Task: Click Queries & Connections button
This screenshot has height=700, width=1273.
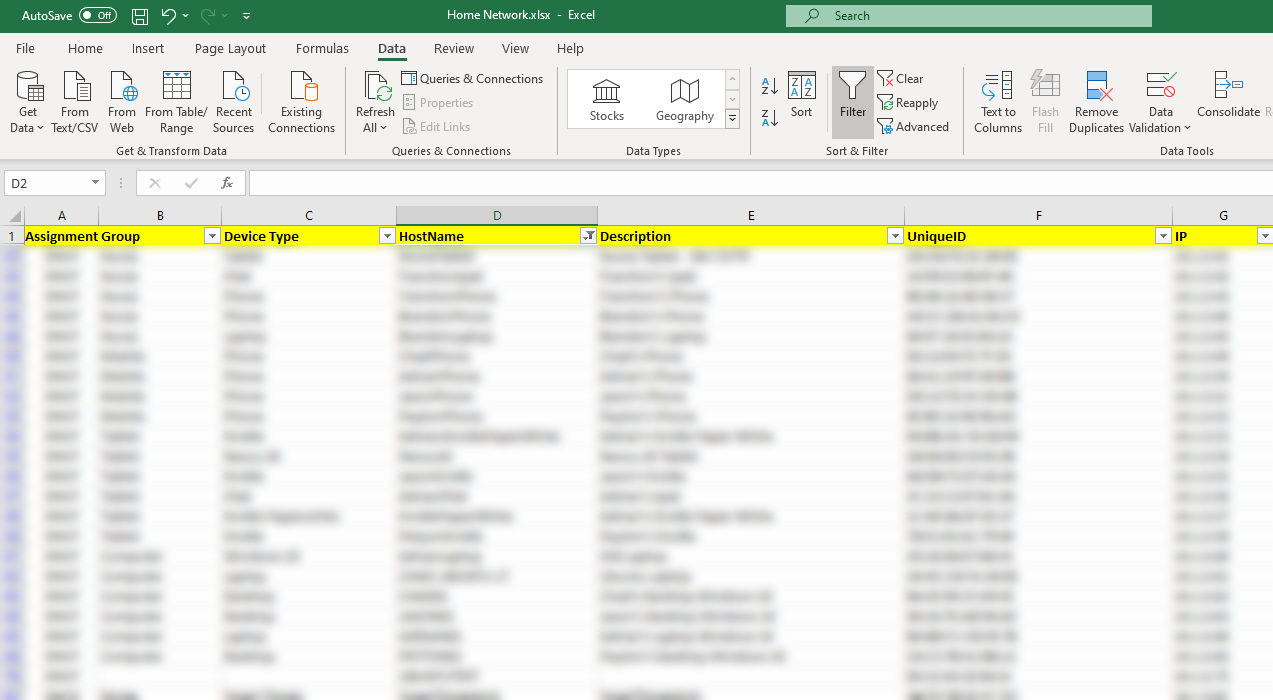Action: click(472, 79)
